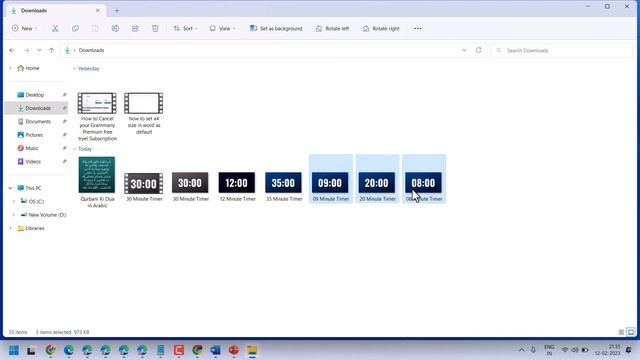Click the Forward navigation arrow
Viewport: 640px width, 360px height.
click(27, 50)
